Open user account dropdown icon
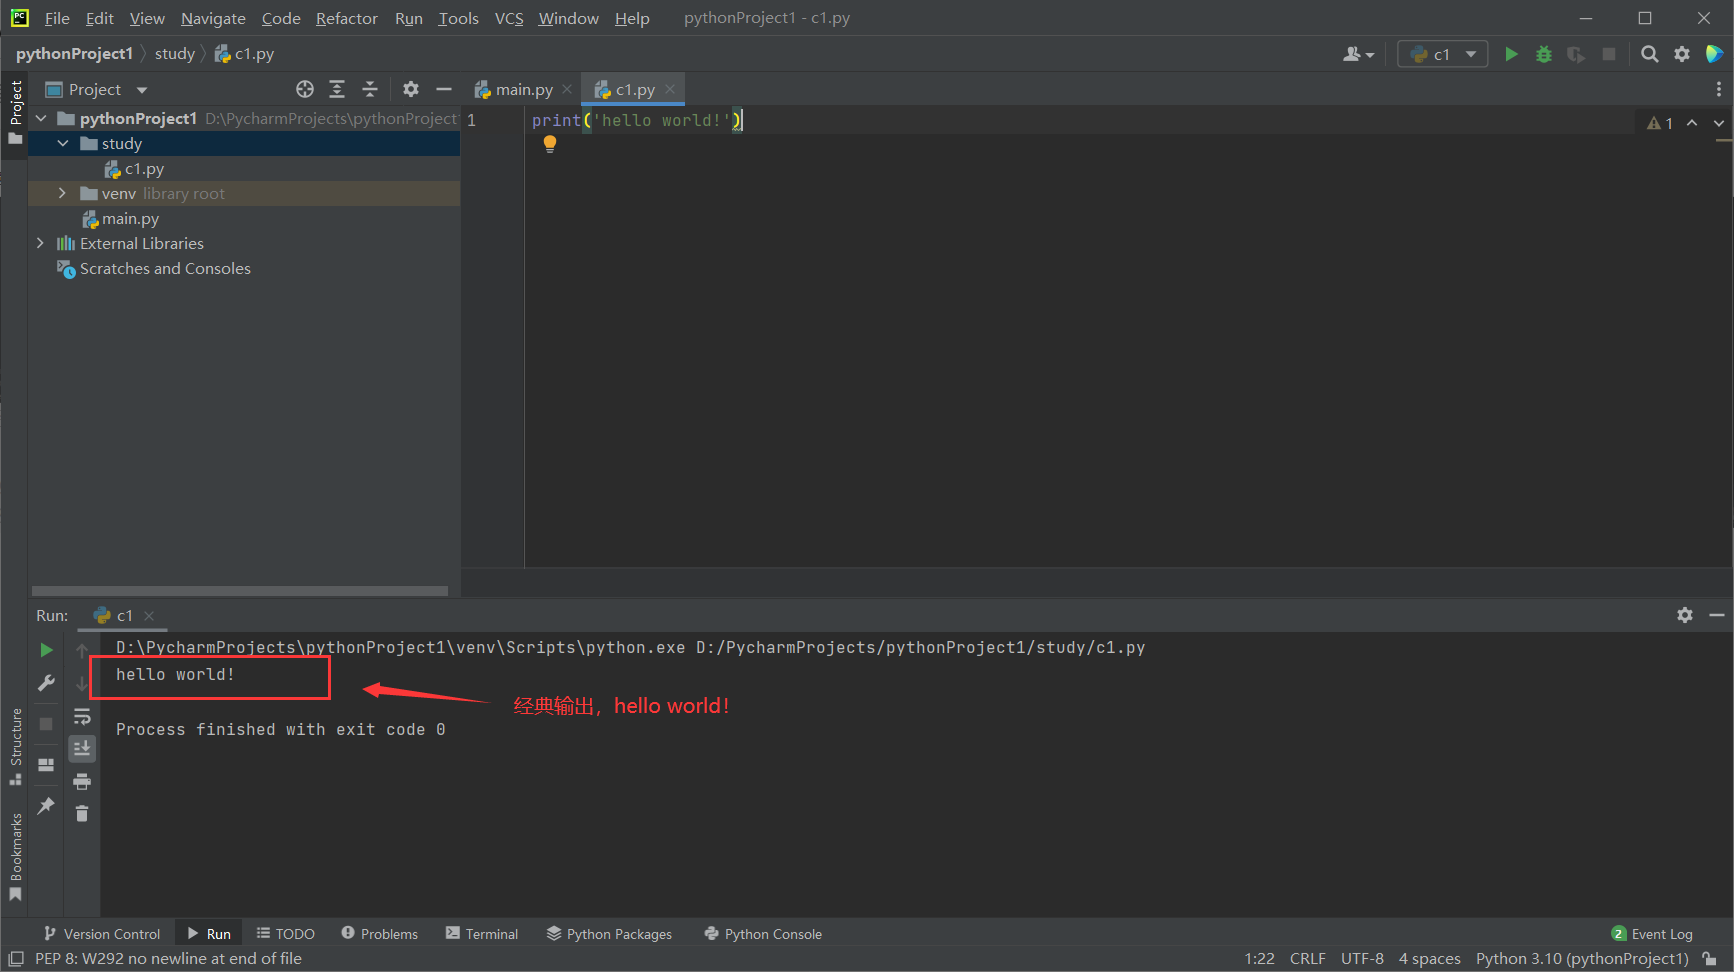The image size is (1734, 972). [1358, 54]
